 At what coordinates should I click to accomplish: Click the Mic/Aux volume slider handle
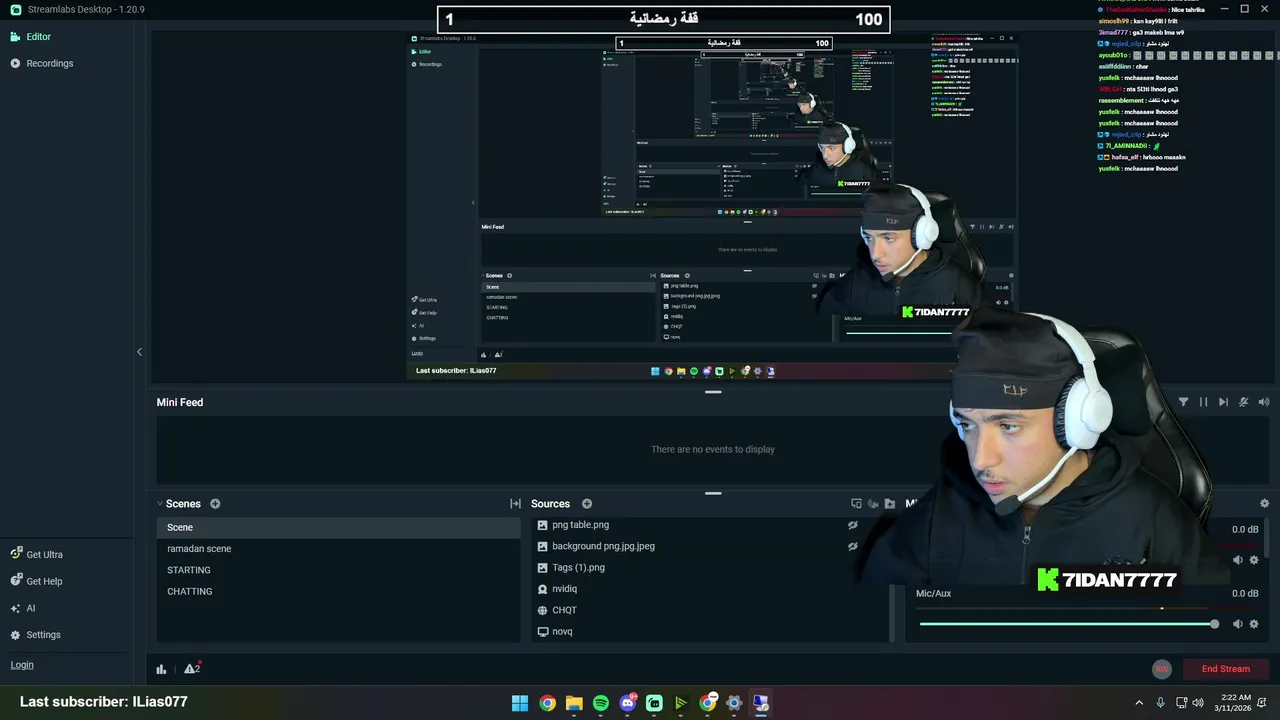[1214, 624]
